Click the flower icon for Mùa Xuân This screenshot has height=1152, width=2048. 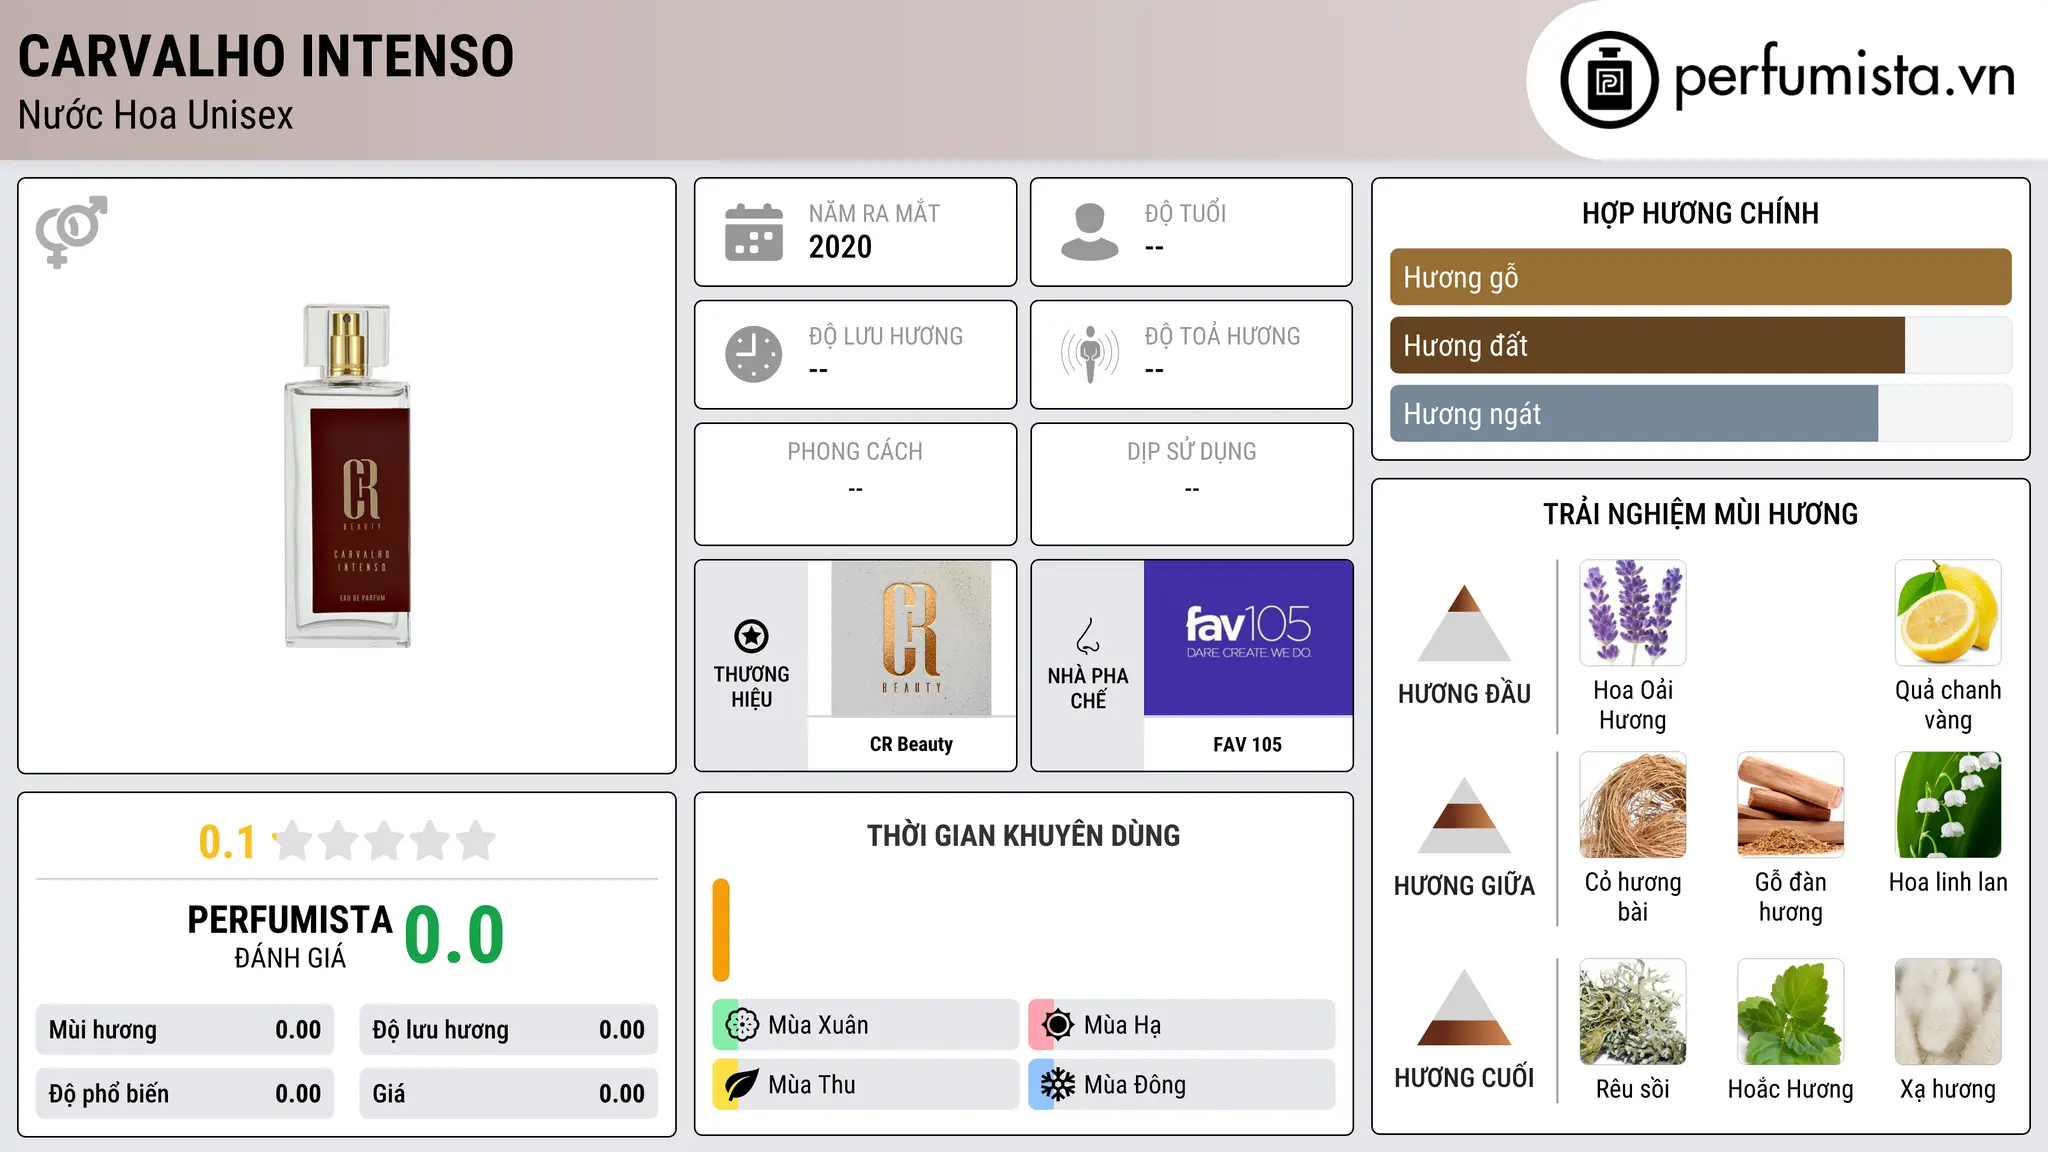742,1025
